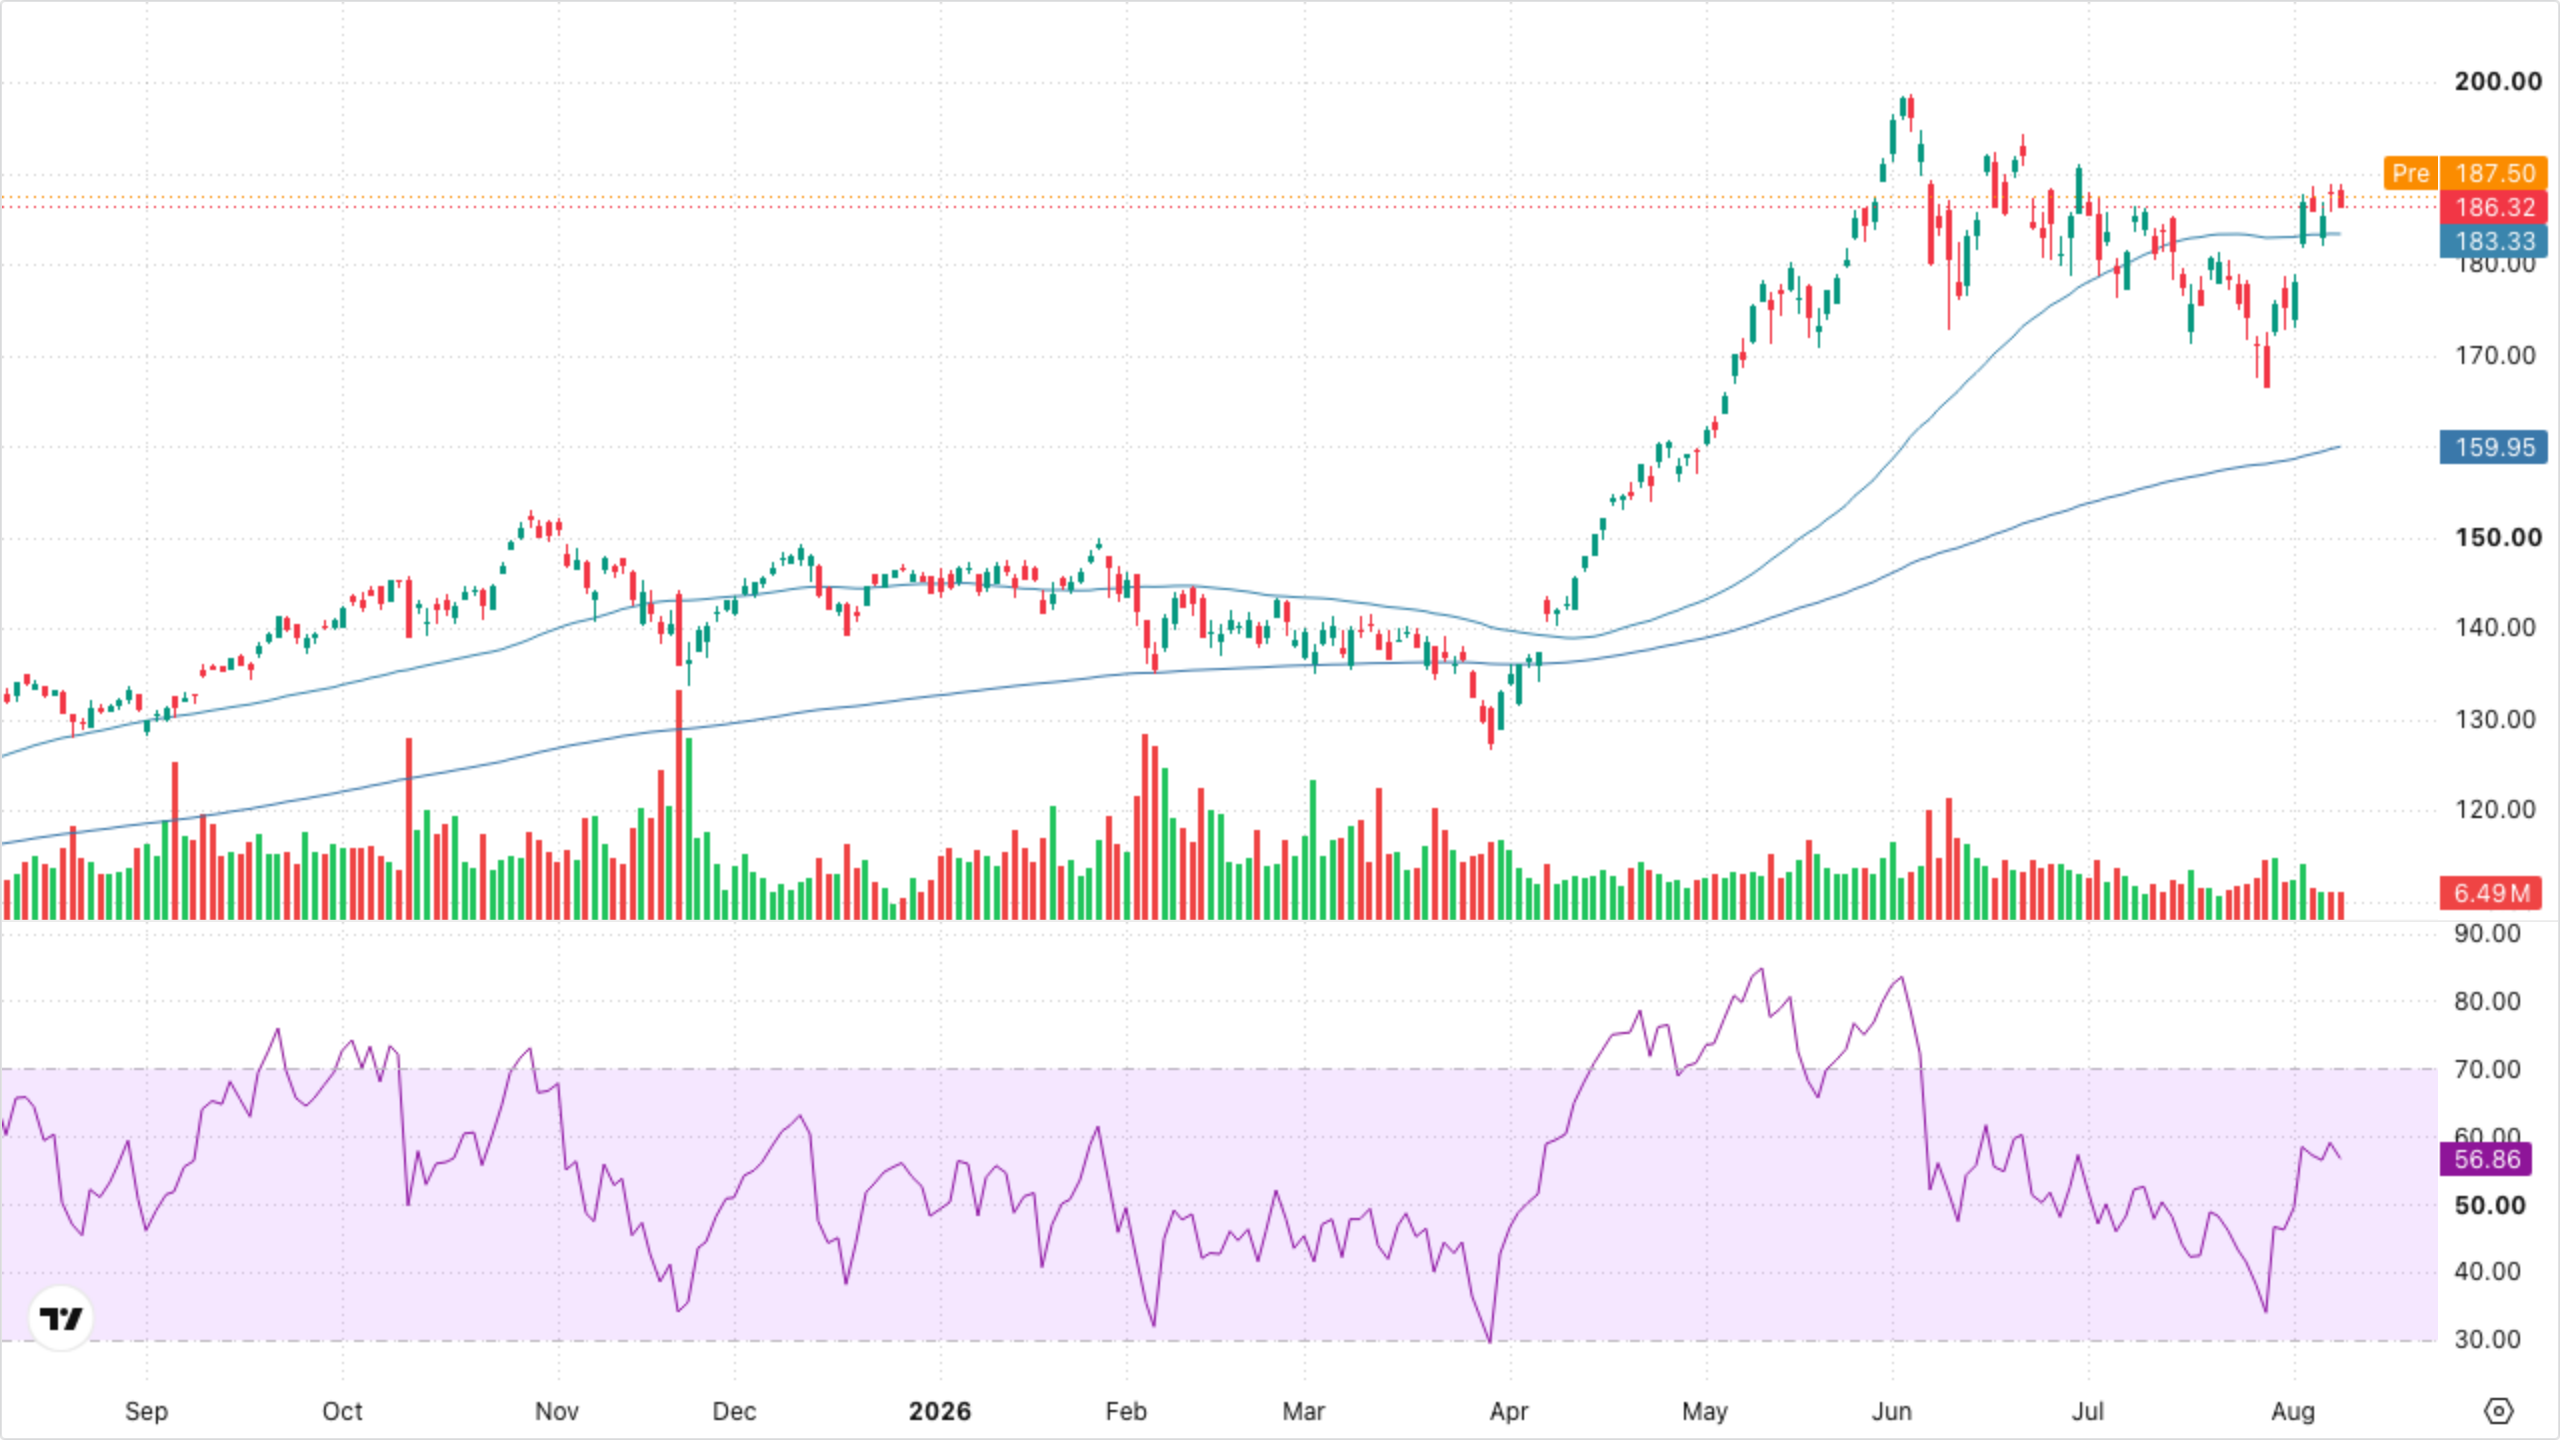Select the Sep marker on time axis

pyautogui.click(x=146, y=1411)
